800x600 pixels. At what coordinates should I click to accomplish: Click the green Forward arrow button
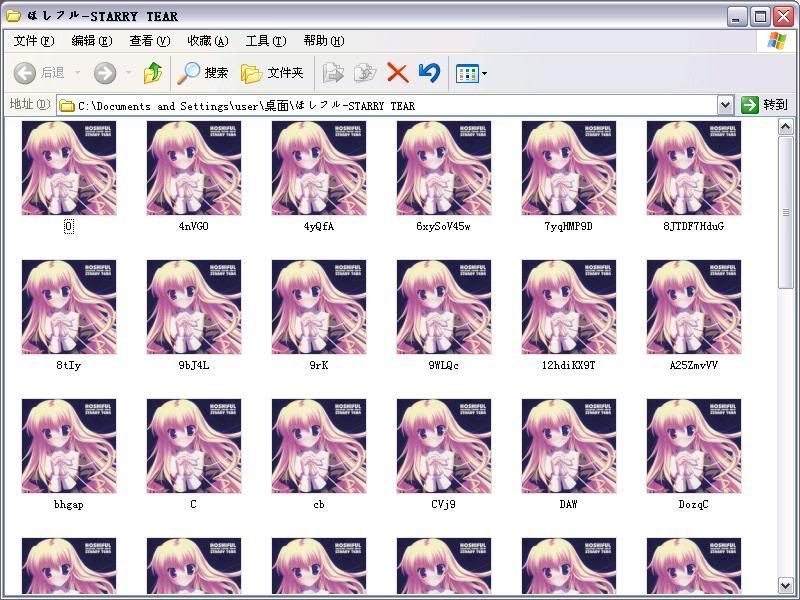pyautogui.click(x=105, y=73)
